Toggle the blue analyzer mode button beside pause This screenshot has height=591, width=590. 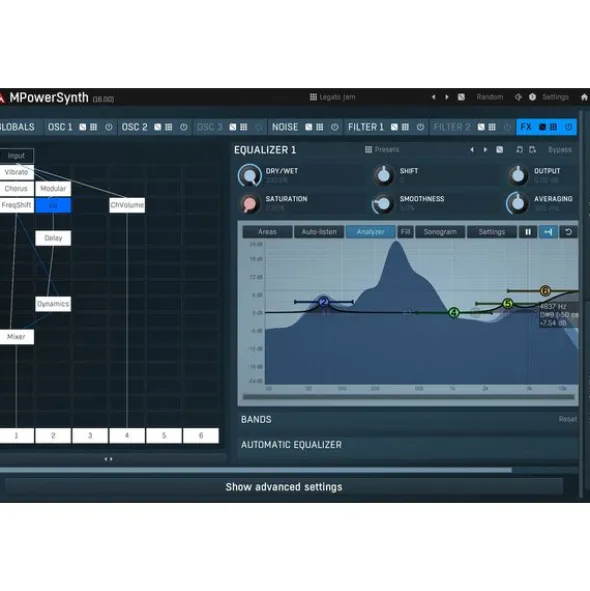click(x=549, y=232)
